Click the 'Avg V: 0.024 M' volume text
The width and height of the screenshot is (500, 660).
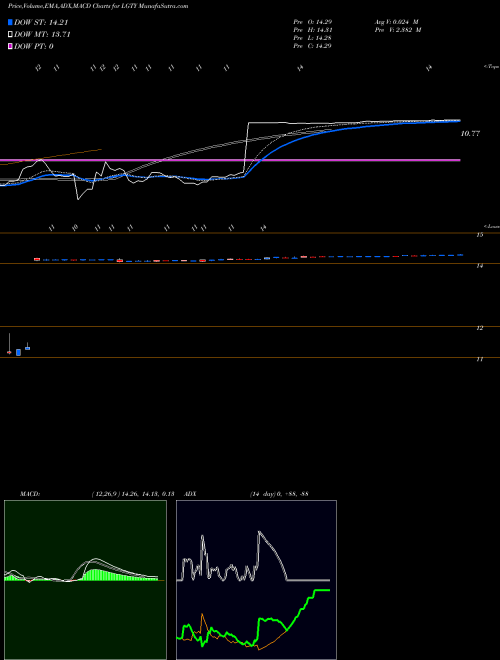pyautogui.click(x=396, y=21)
